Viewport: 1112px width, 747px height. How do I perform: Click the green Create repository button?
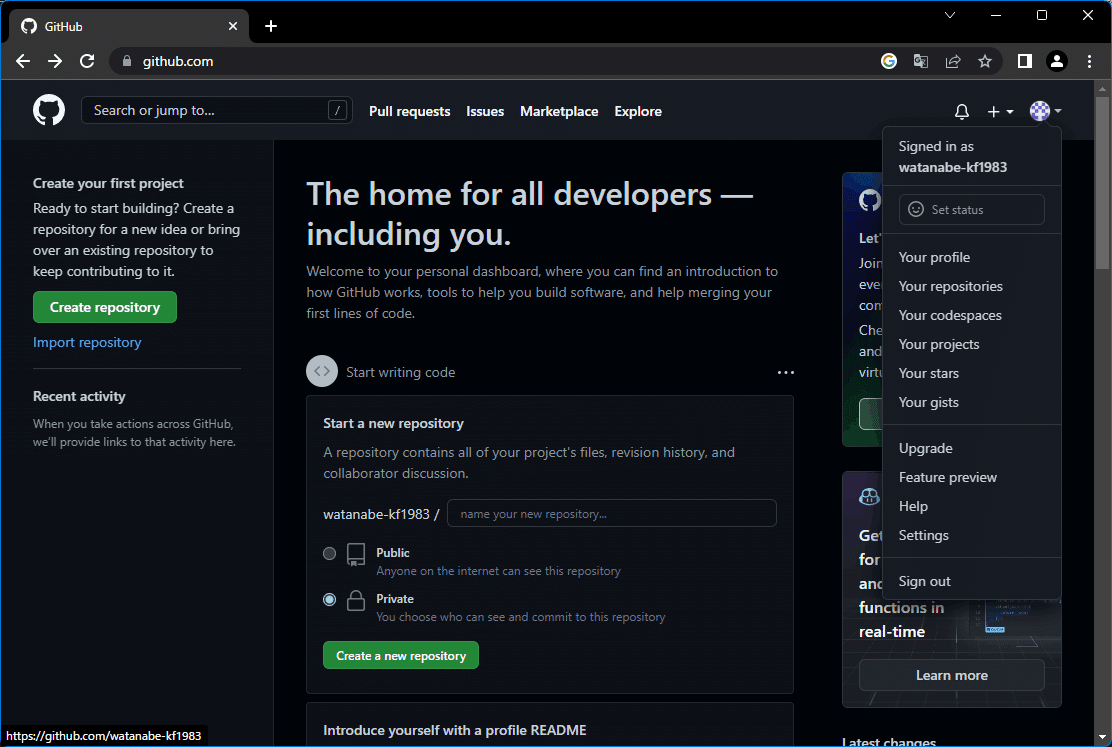(105, 307)
